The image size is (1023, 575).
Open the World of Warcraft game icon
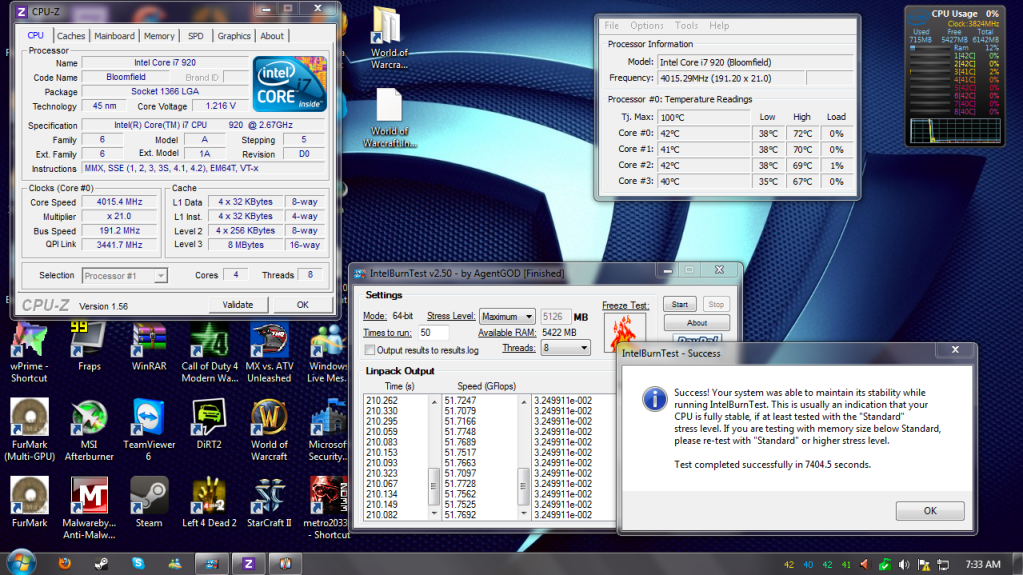269,418
